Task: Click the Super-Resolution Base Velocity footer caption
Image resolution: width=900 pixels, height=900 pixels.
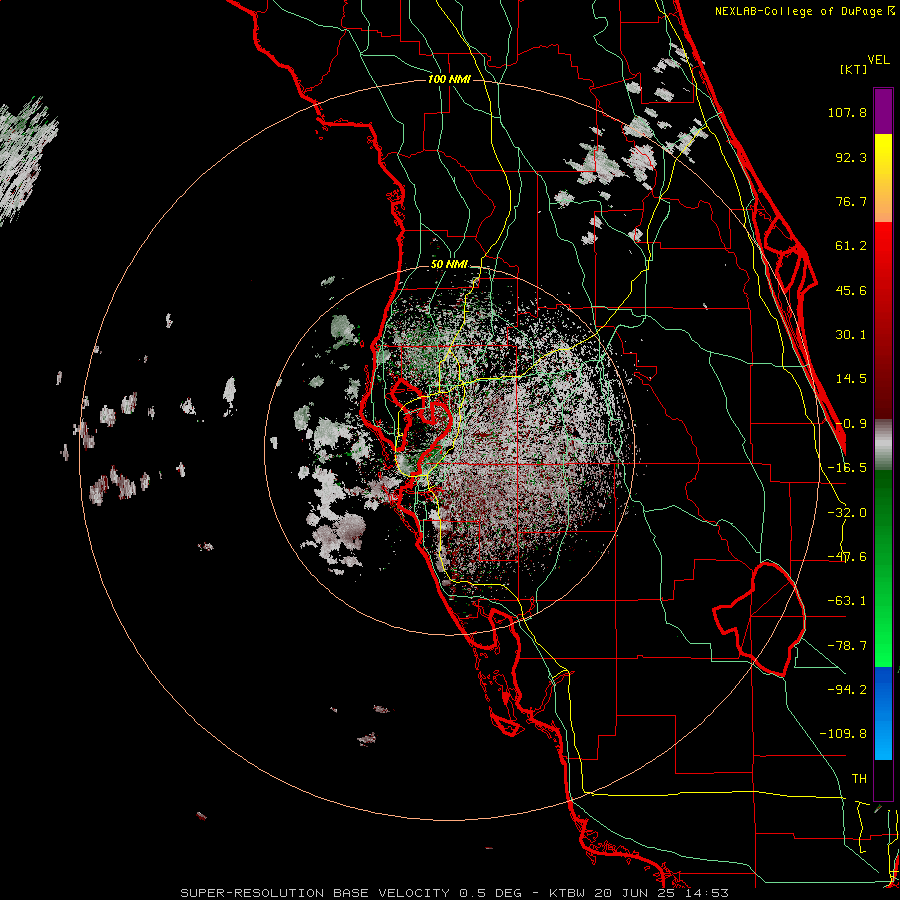Action: coord(455,893)
